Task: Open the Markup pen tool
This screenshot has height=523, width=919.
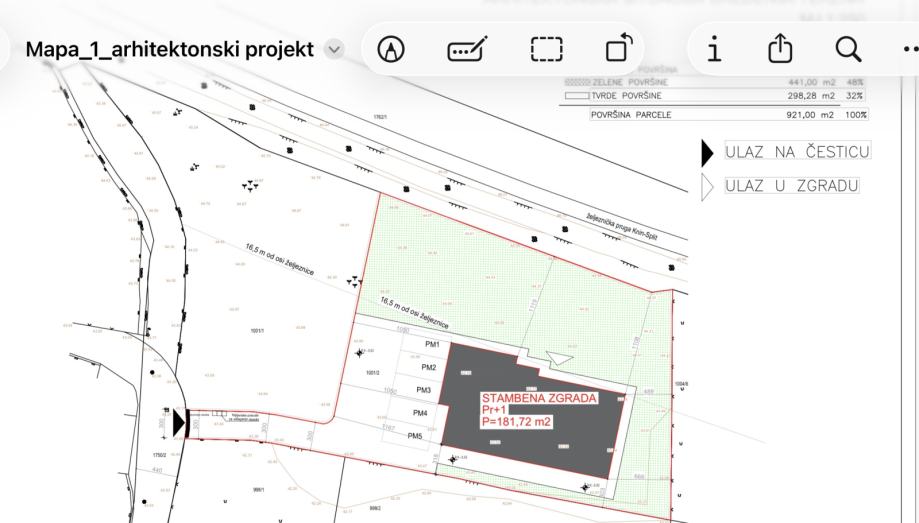Action: point(391,49)
